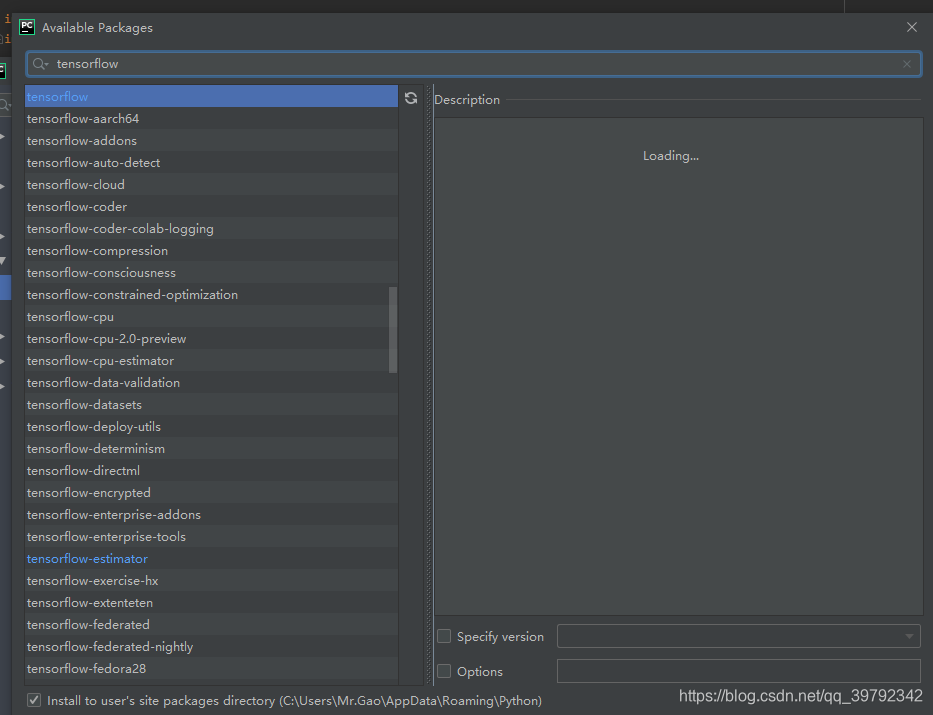Viewport: 933px width, 715px height.
Task: Select tensorflow-compression package
Action: tap(211, 250)
